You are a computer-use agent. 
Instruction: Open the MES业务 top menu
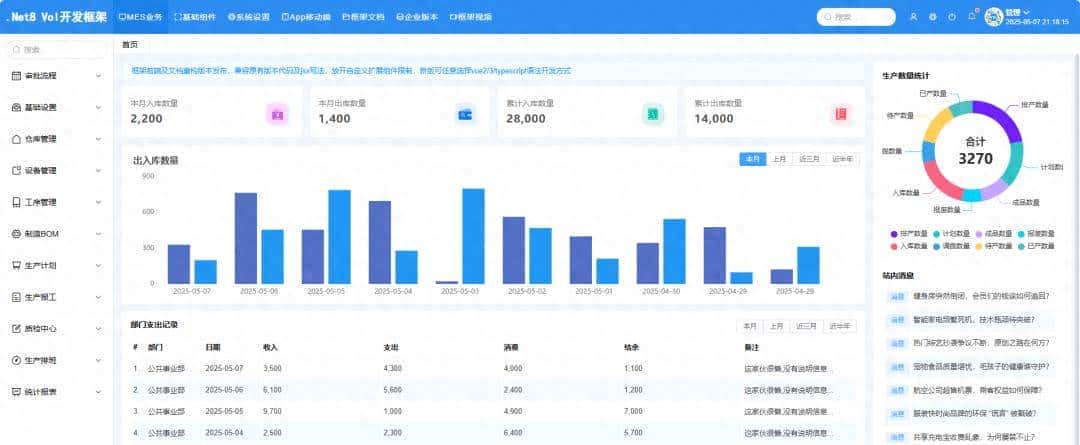pyautogui.click(x=140, y=17)
